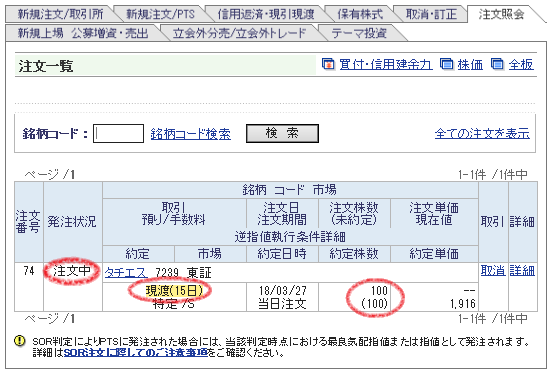The width and height of the screenshot is (553, 377).
Task: Open the SOR注文に際してのご注意事項 link
Action: pyautogui.click(x=135, y=352)
